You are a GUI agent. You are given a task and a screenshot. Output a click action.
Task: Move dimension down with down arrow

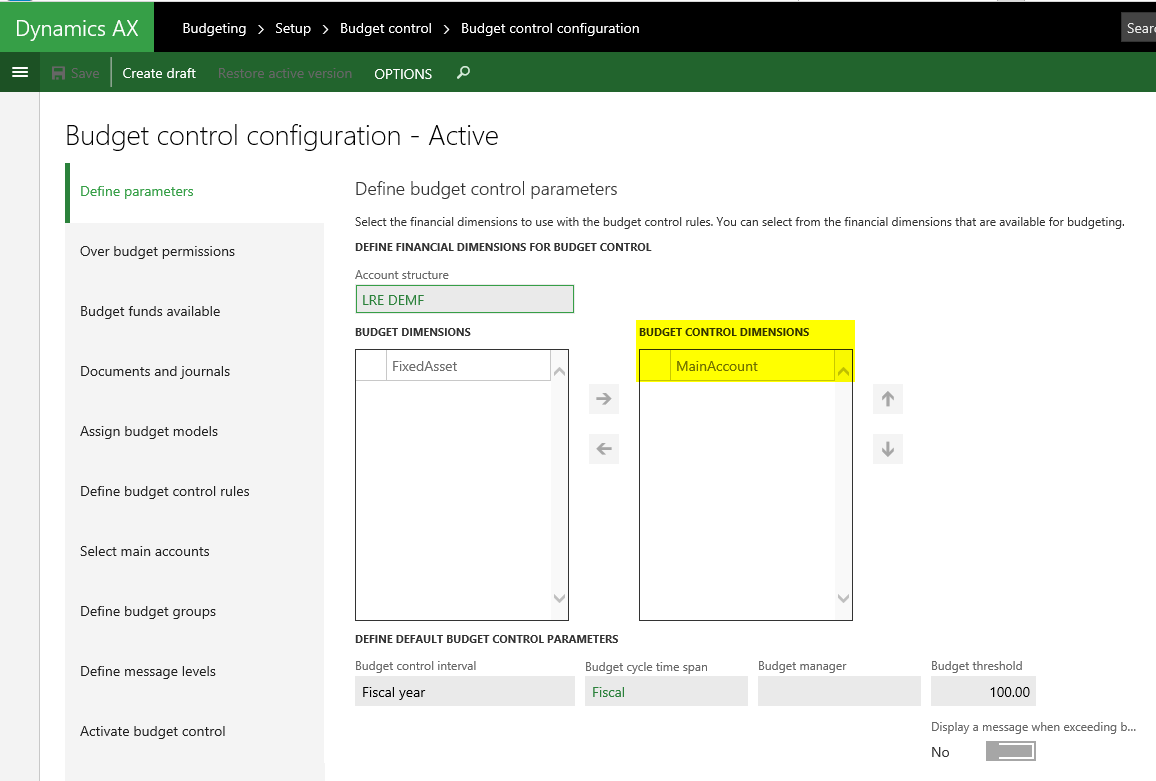(887, 449)
